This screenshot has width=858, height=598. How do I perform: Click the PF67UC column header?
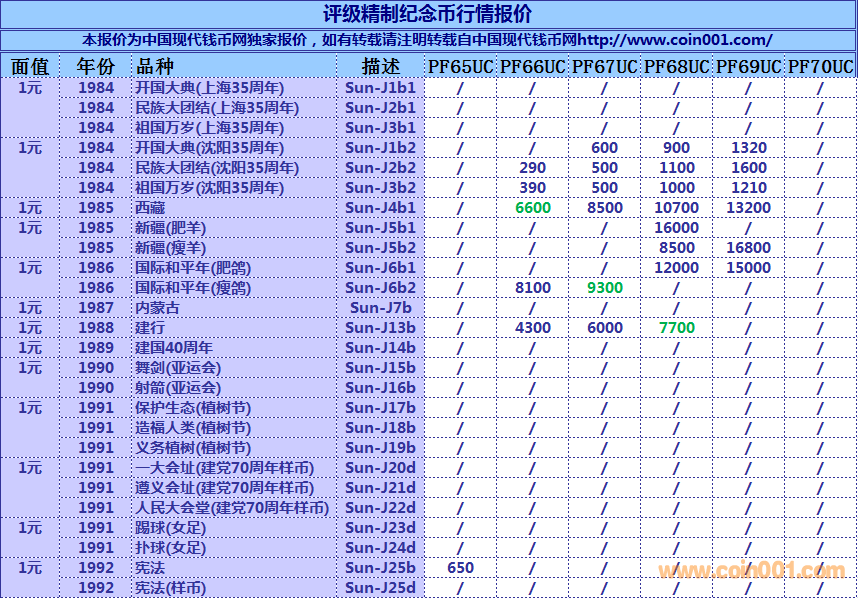[x=604, y=67]
